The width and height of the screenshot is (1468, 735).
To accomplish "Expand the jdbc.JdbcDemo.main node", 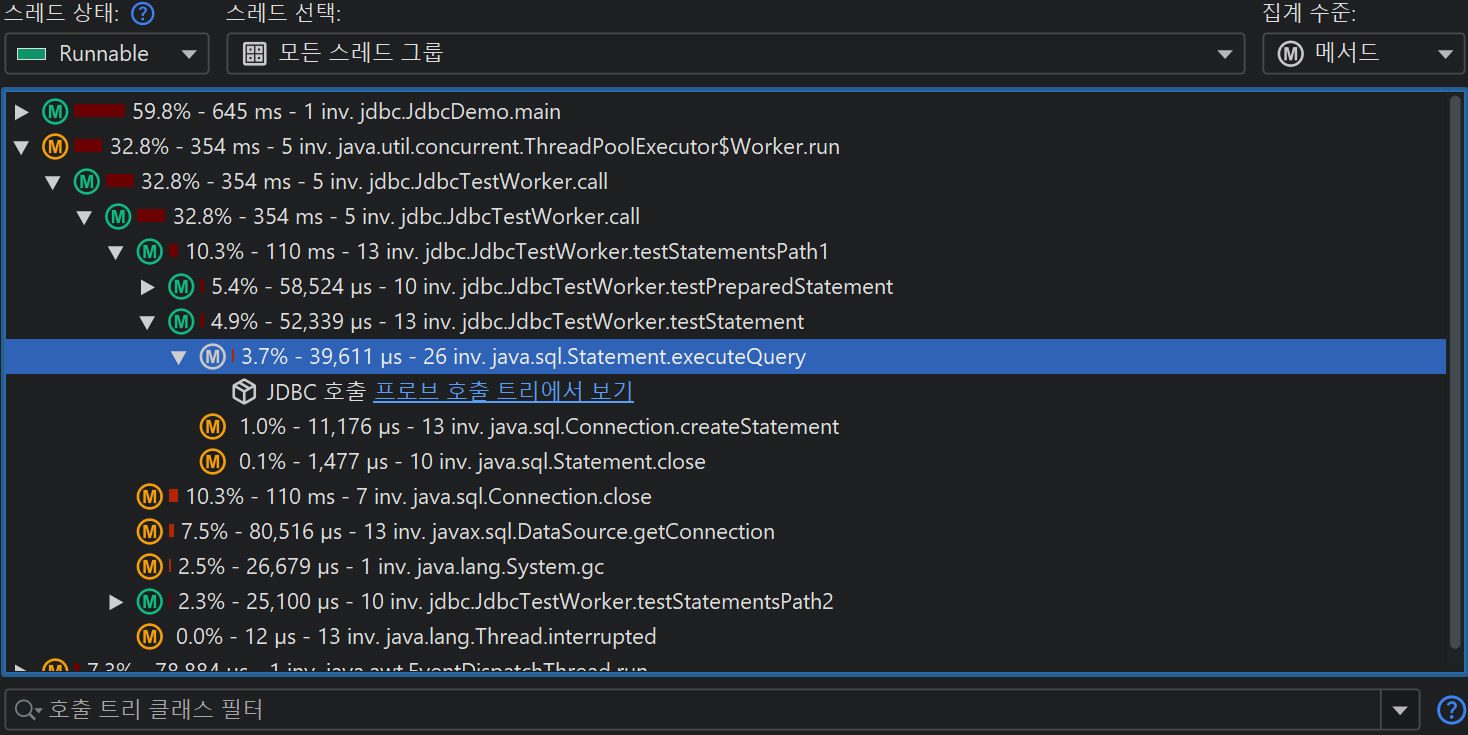I will [x=22, y=112].
